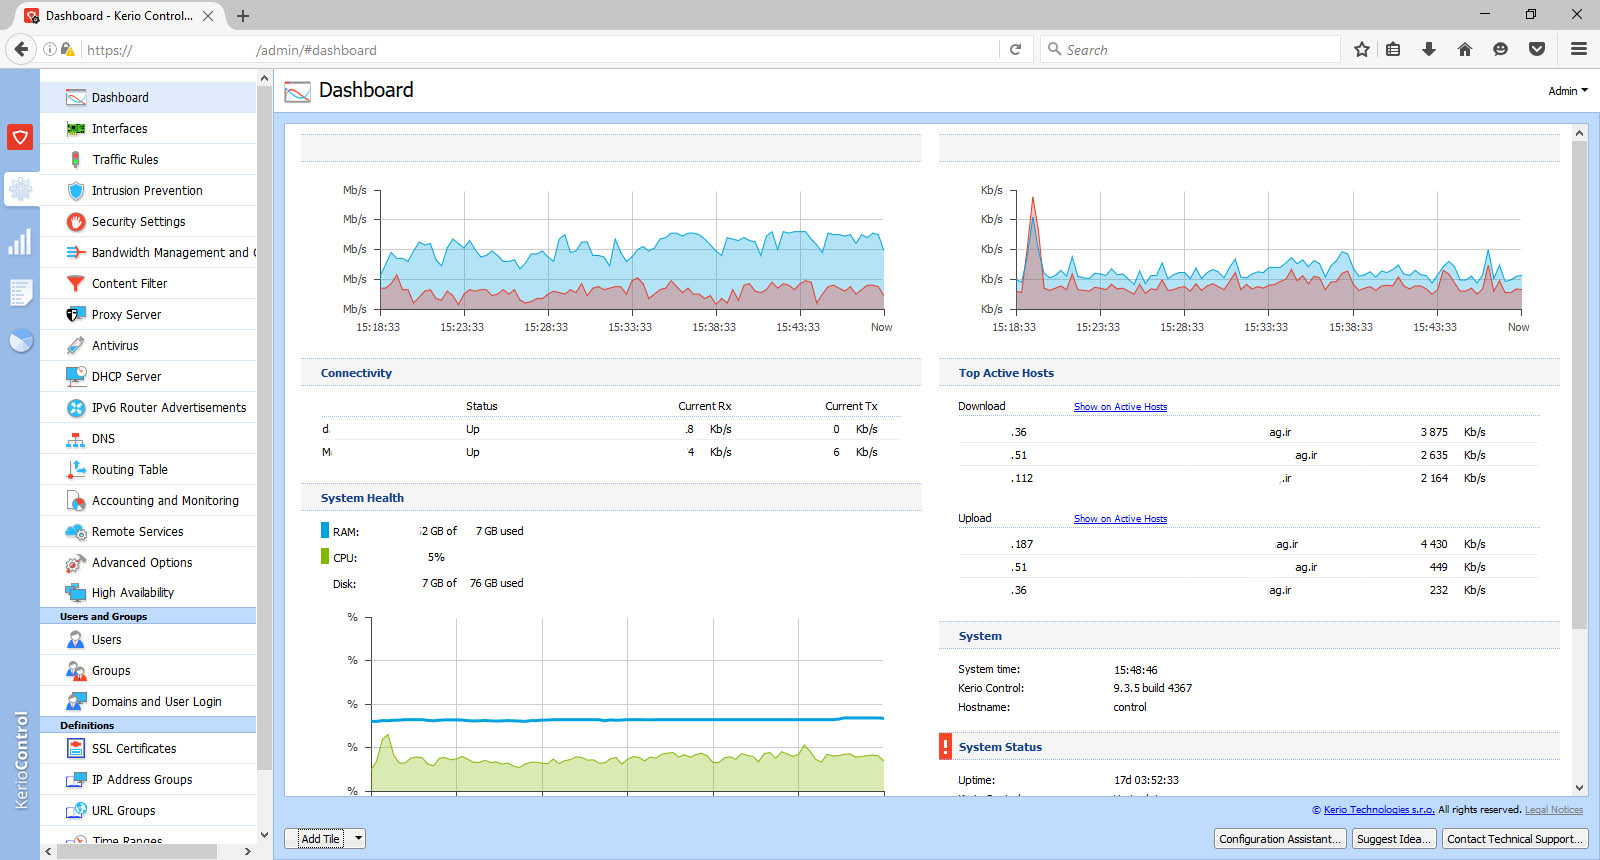
Task: Click the Content Filter funnel icon
Action: click(x=76, y=283)
